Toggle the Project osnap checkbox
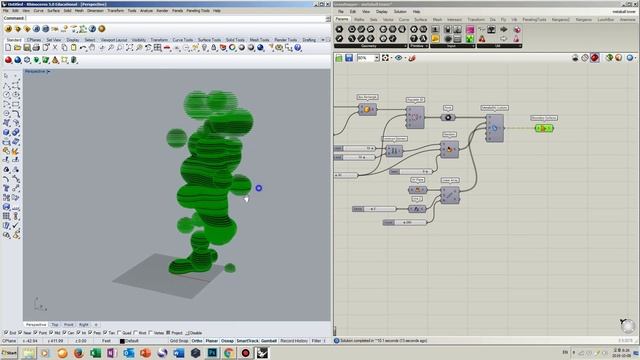The image size is (640, 360). 168,333
